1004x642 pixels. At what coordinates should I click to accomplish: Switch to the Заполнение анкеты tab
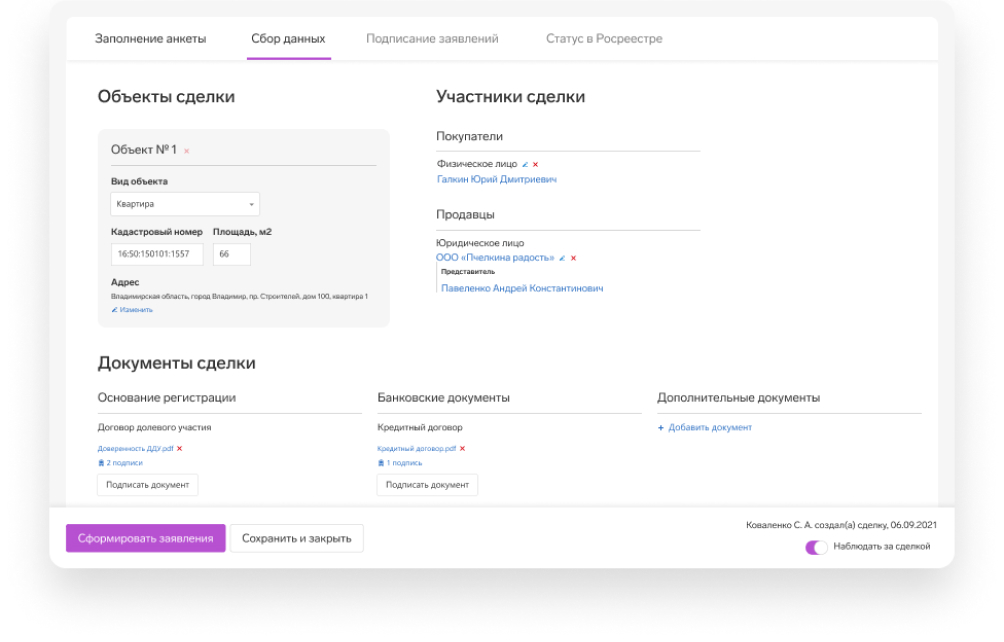click(x=150, y=39)
